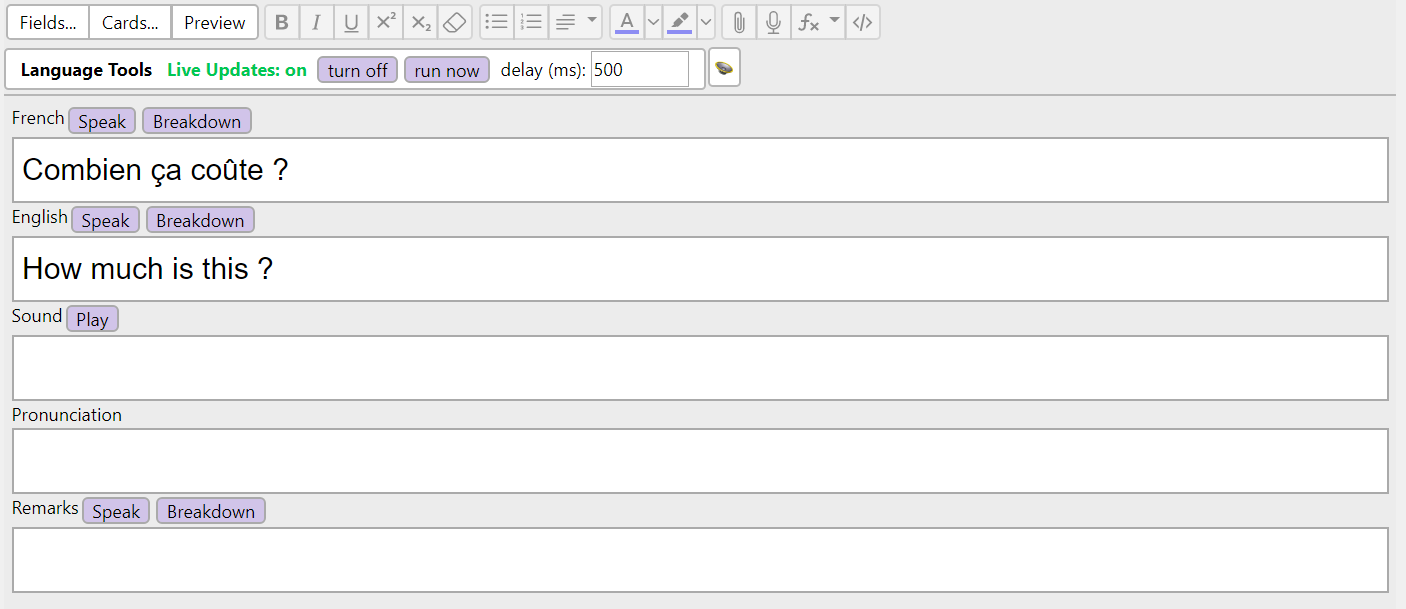Toggle italic formatting
The width and height of the screenshot is (1406, 609).
(x=316, y=21)
